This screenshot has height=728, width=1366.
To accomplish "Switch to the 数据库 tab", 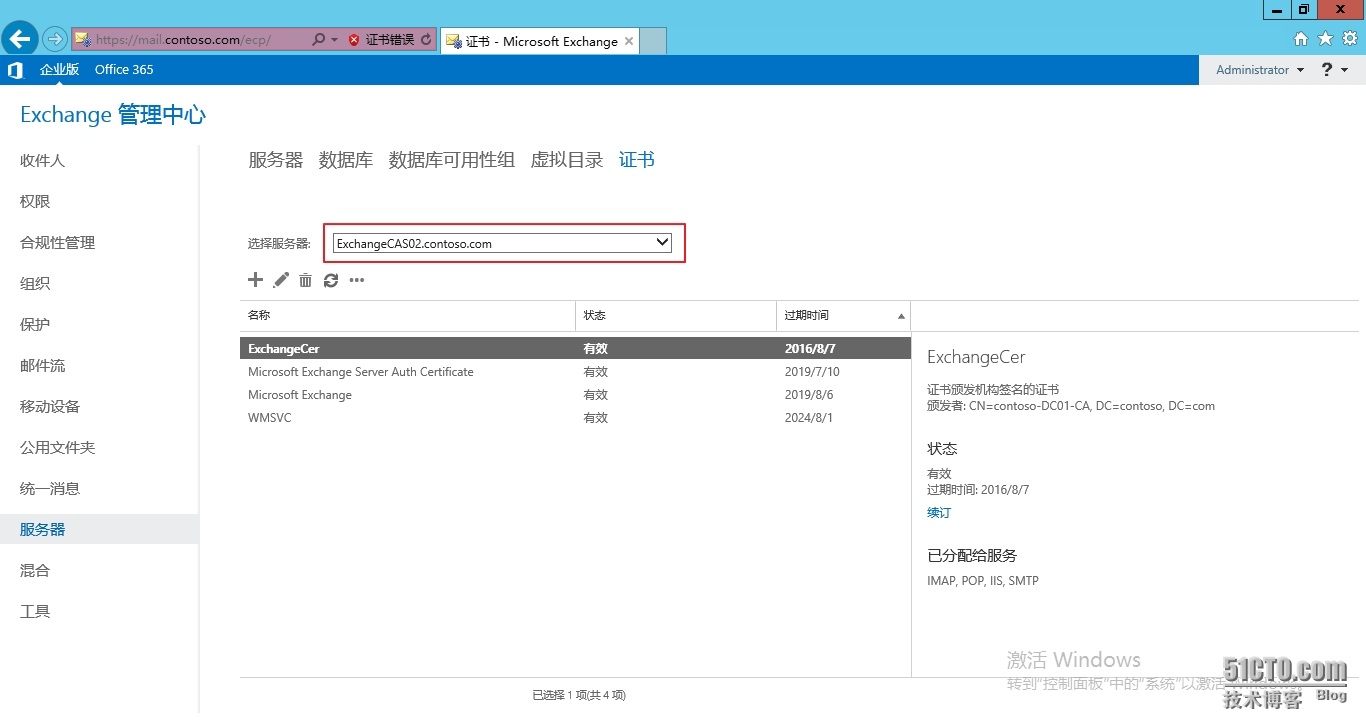I will 345,159.
